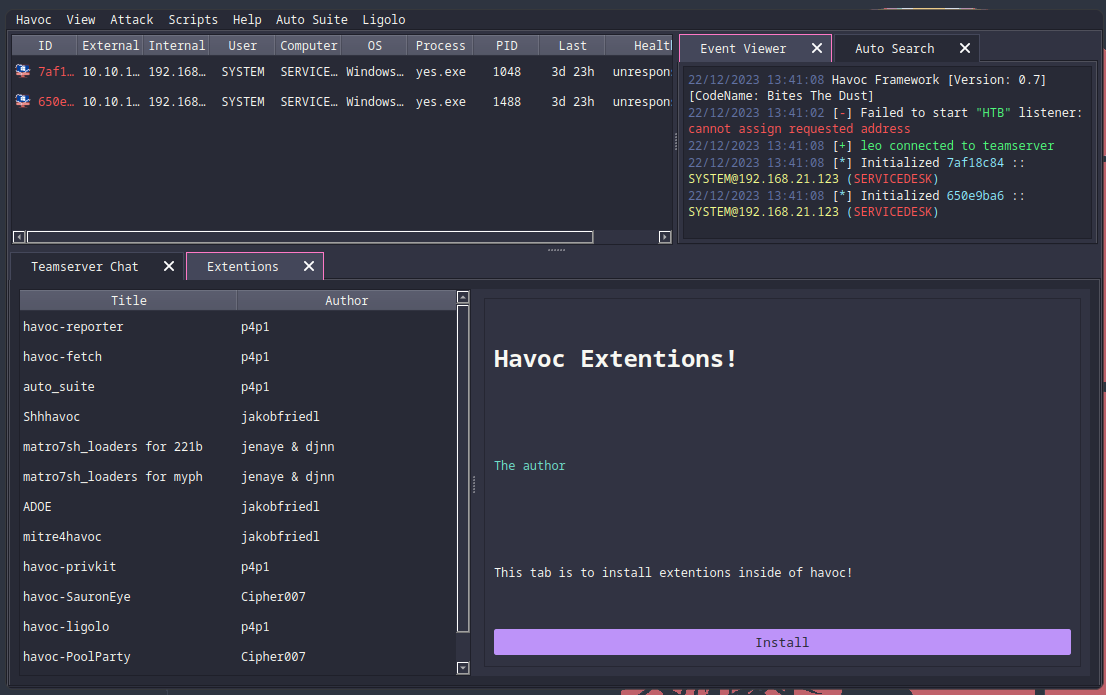Close the Extentions tab
This screenshot has width=1106, height=695.
tap(309, 267)
